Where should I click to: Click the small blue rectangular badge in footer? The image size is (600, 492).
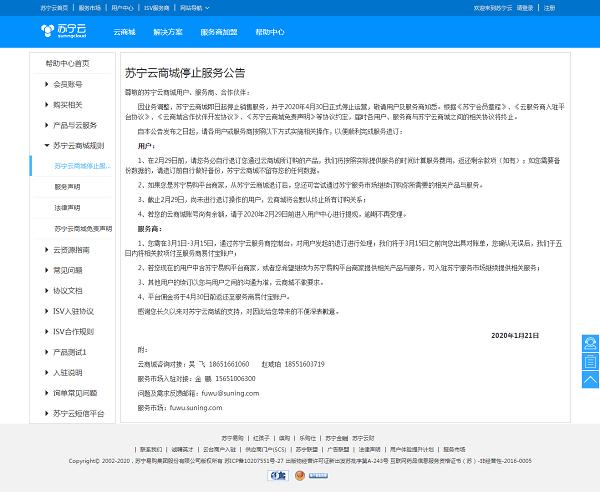pos(318,476)
